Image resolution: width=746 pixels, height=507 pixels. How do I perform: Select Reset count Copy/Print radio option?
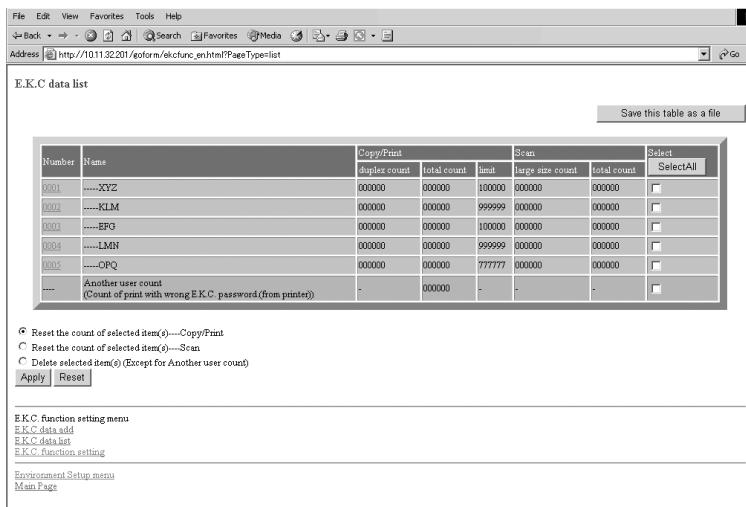pyautogui.click(x=22, y=332)
